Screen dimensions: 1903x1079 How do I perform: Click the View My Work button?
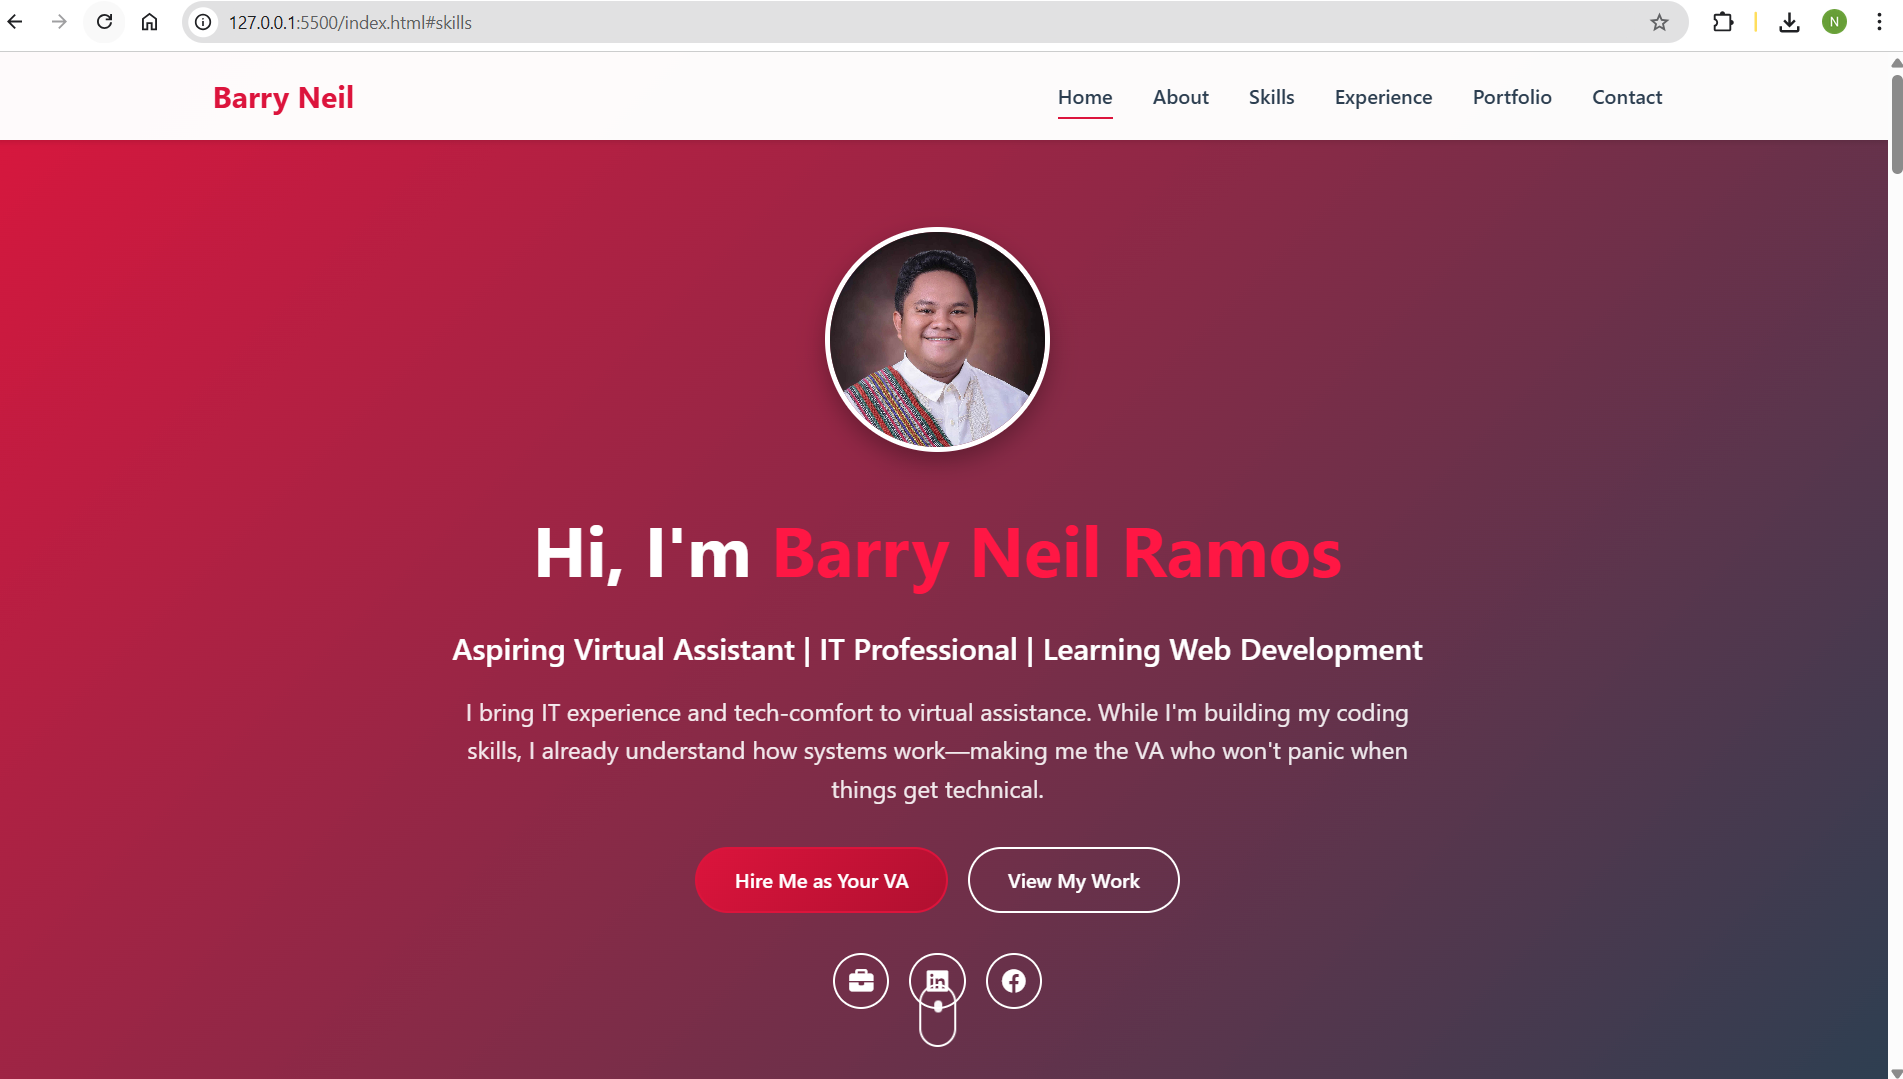tap(1073, 881)
